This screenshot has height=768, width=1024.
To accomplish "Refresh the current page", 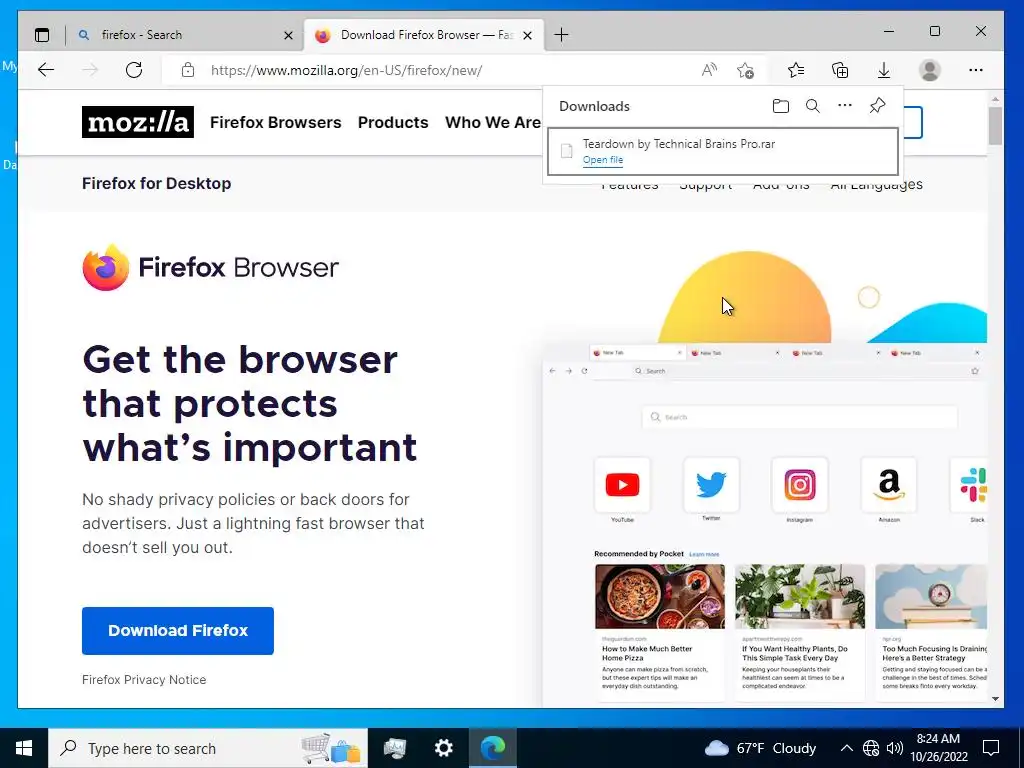I will (134, 70).
